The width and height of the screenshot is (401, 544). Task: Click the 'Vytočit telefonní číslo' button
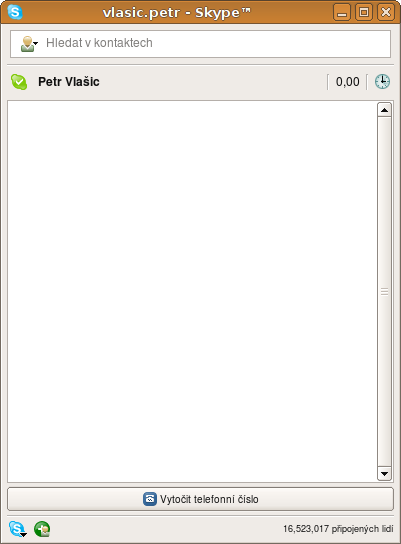pyautogui.click(x=200, y=499)
